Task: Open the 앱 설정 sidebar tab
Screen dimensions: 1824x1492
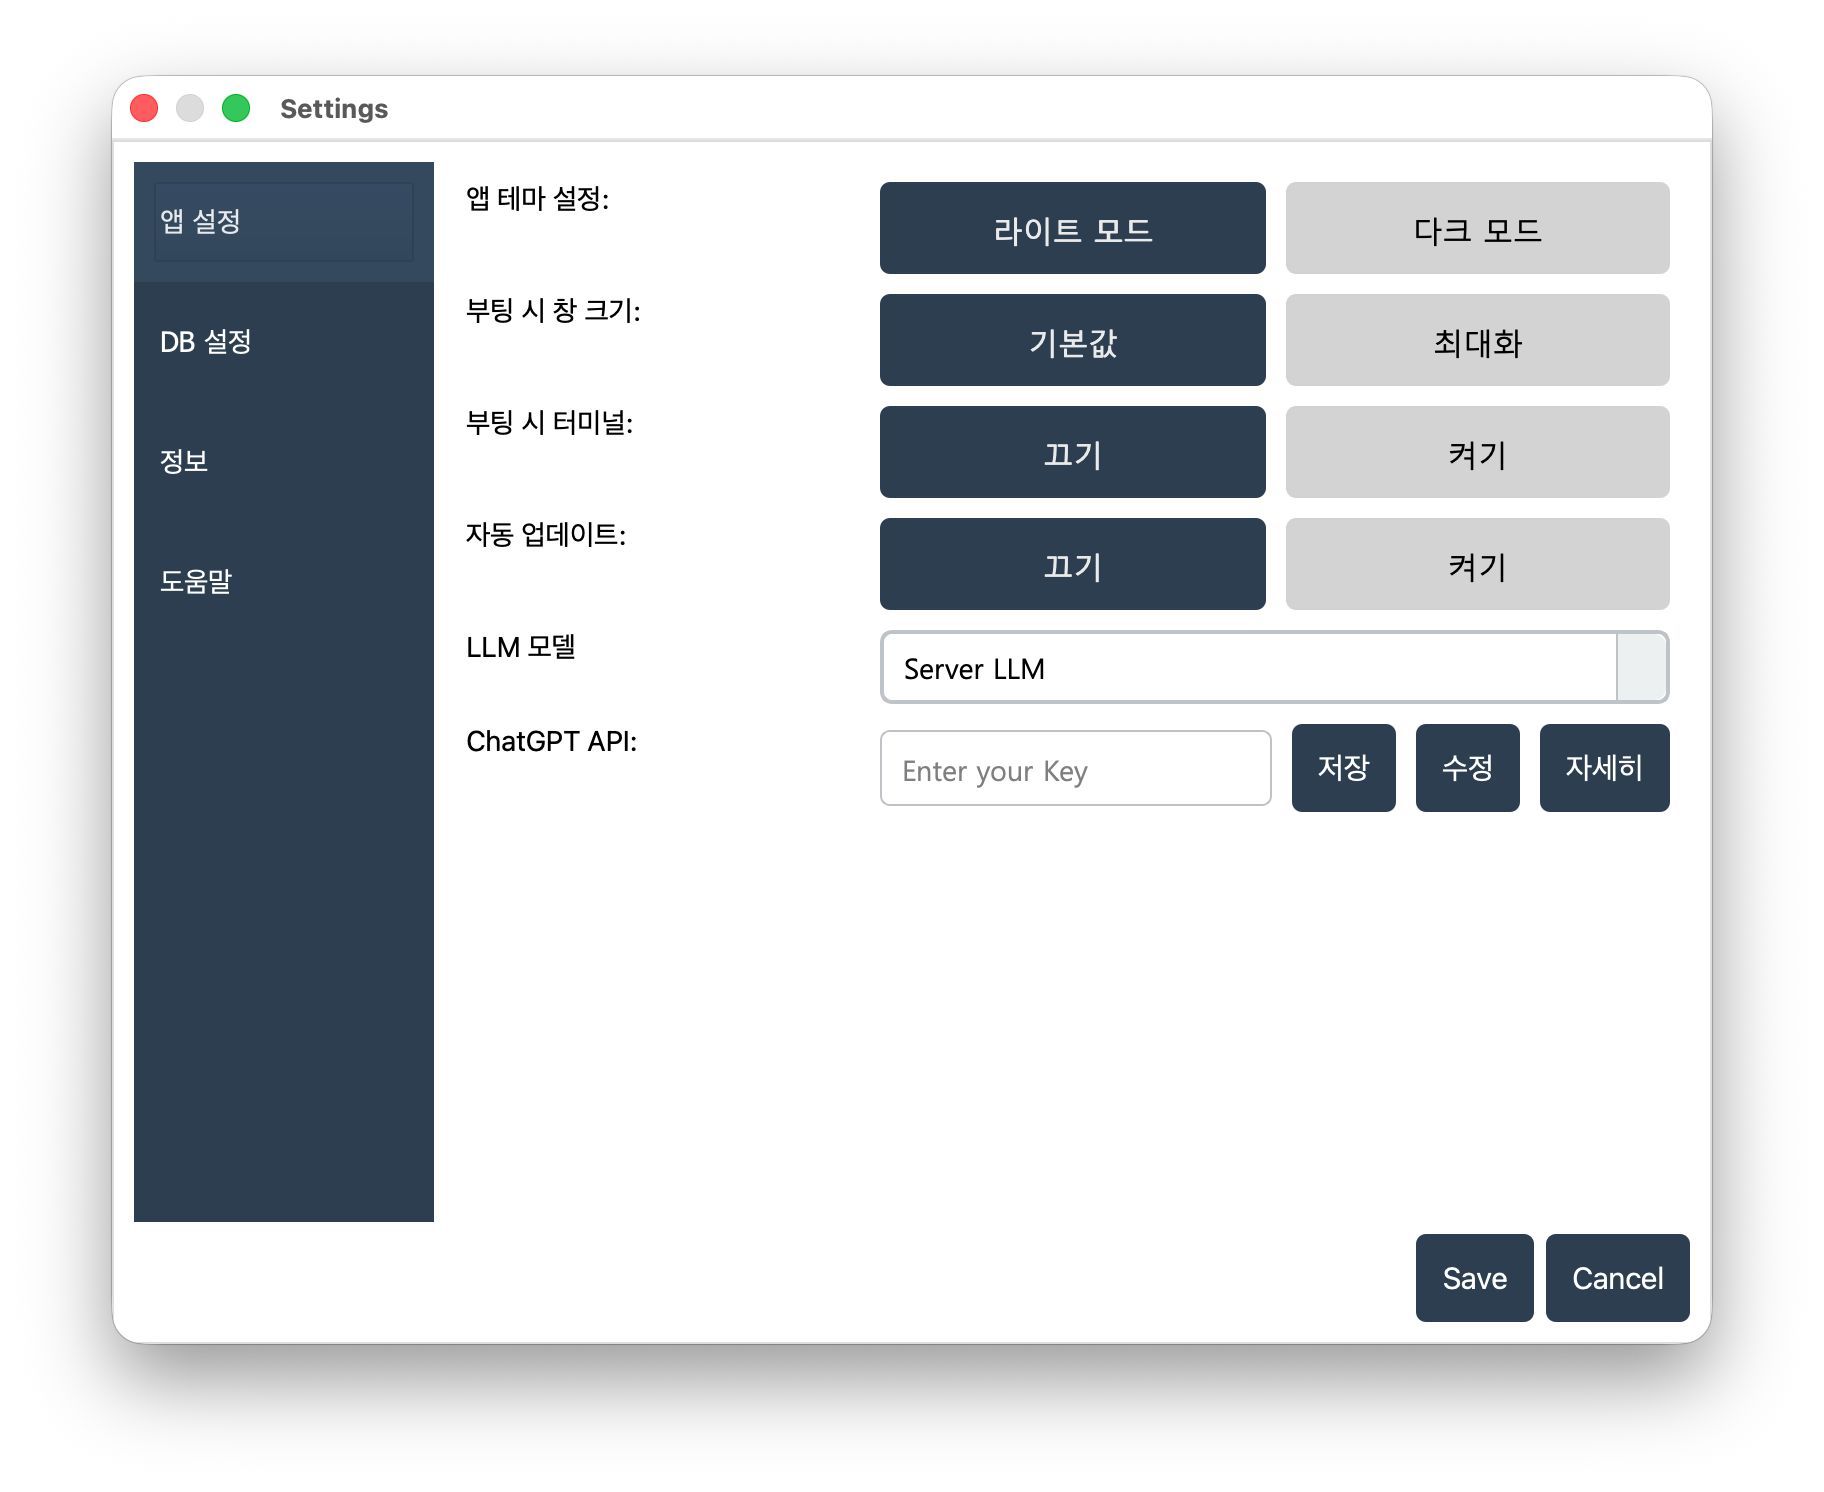Action: pos(284,222)
